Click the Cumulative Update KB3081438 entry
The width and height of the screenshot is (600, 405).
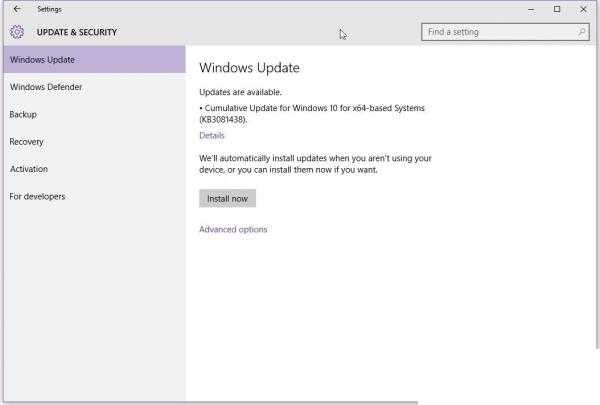point(312,114)
